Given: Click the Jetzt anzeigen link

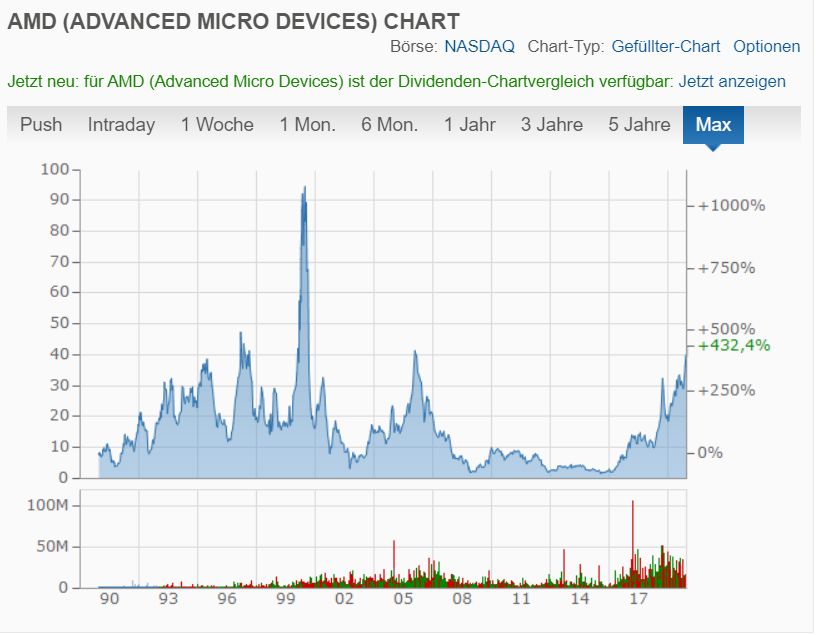Looking at the screenshot, I should [731, 82].
